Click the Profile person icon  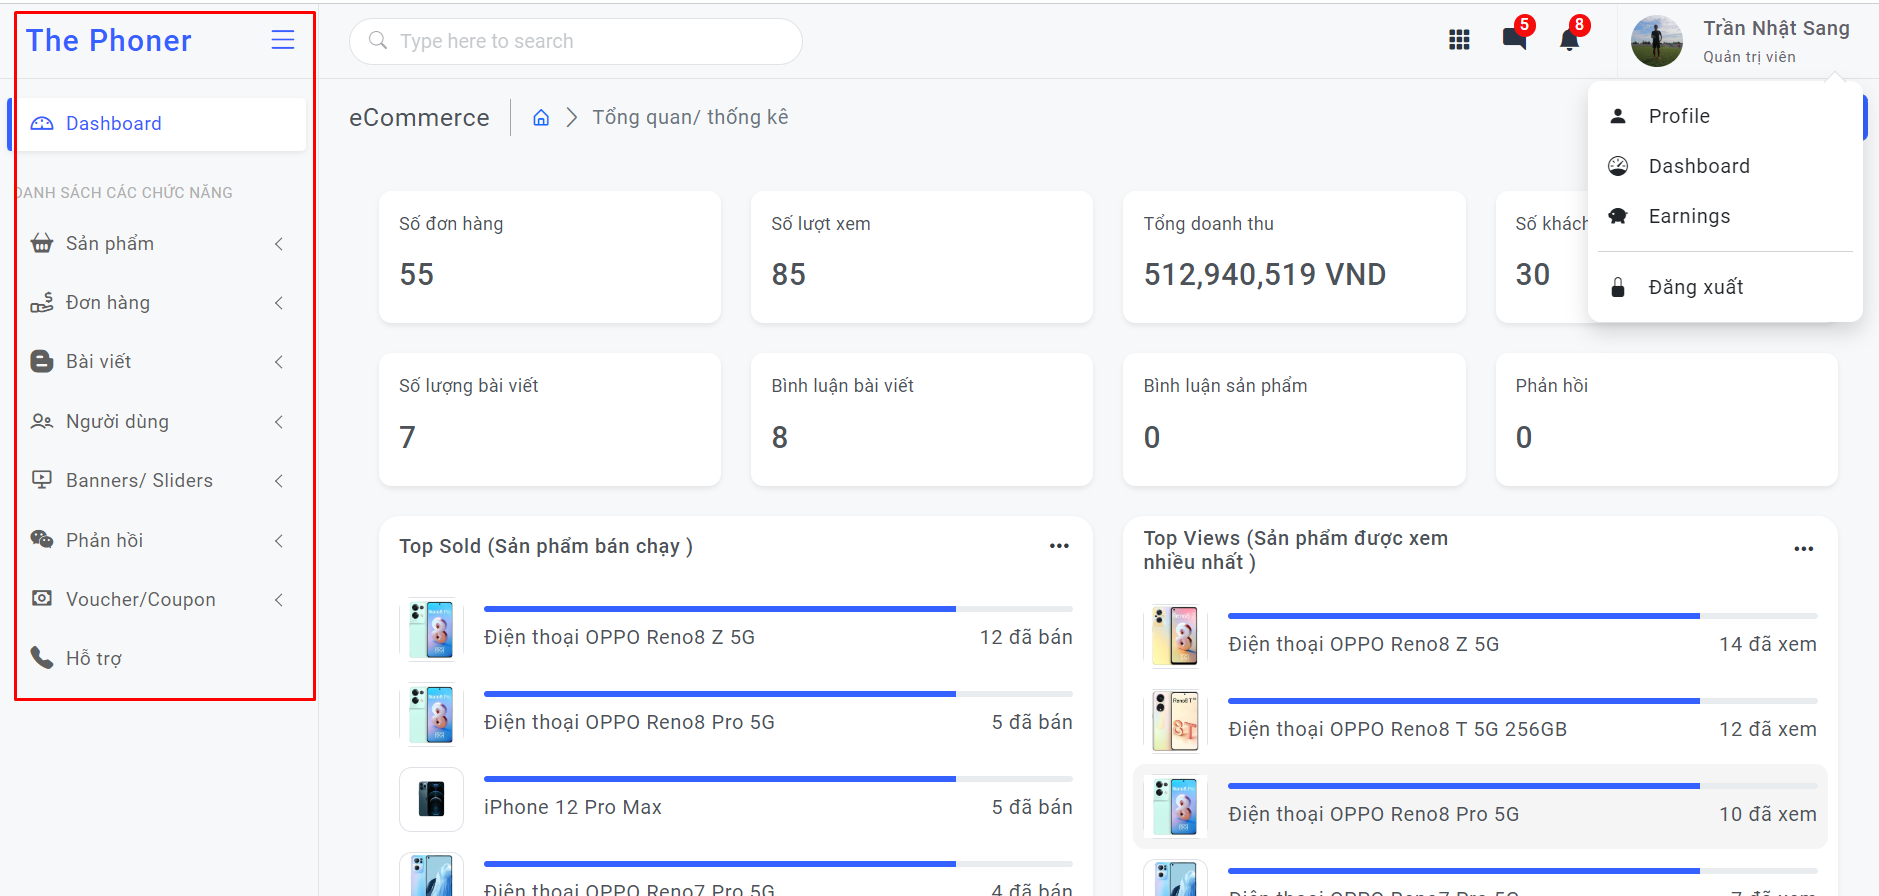tap(1618, 116)
